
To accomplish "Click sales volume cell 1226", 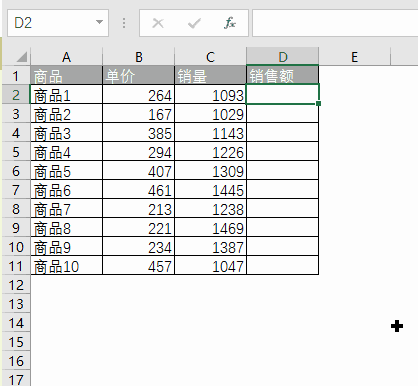I will (x=210, y=151).
